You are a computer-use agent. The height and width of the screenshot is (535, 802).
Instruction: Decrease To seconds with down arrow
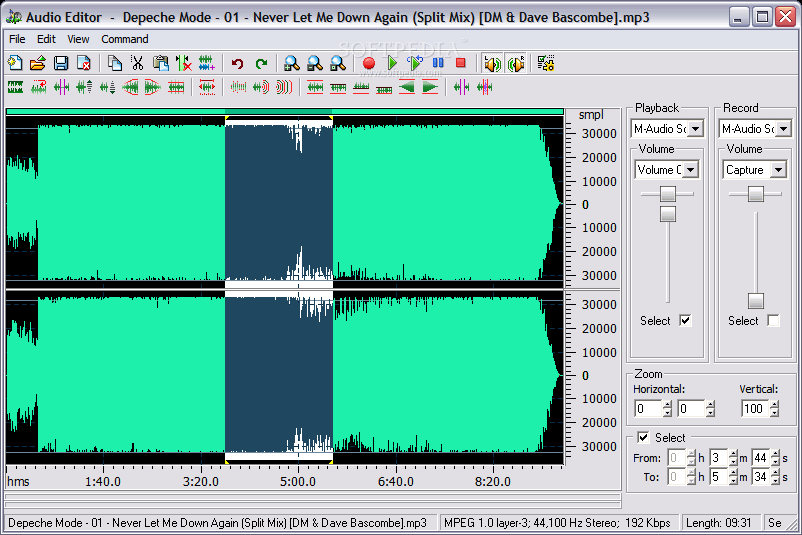[775, 481]
